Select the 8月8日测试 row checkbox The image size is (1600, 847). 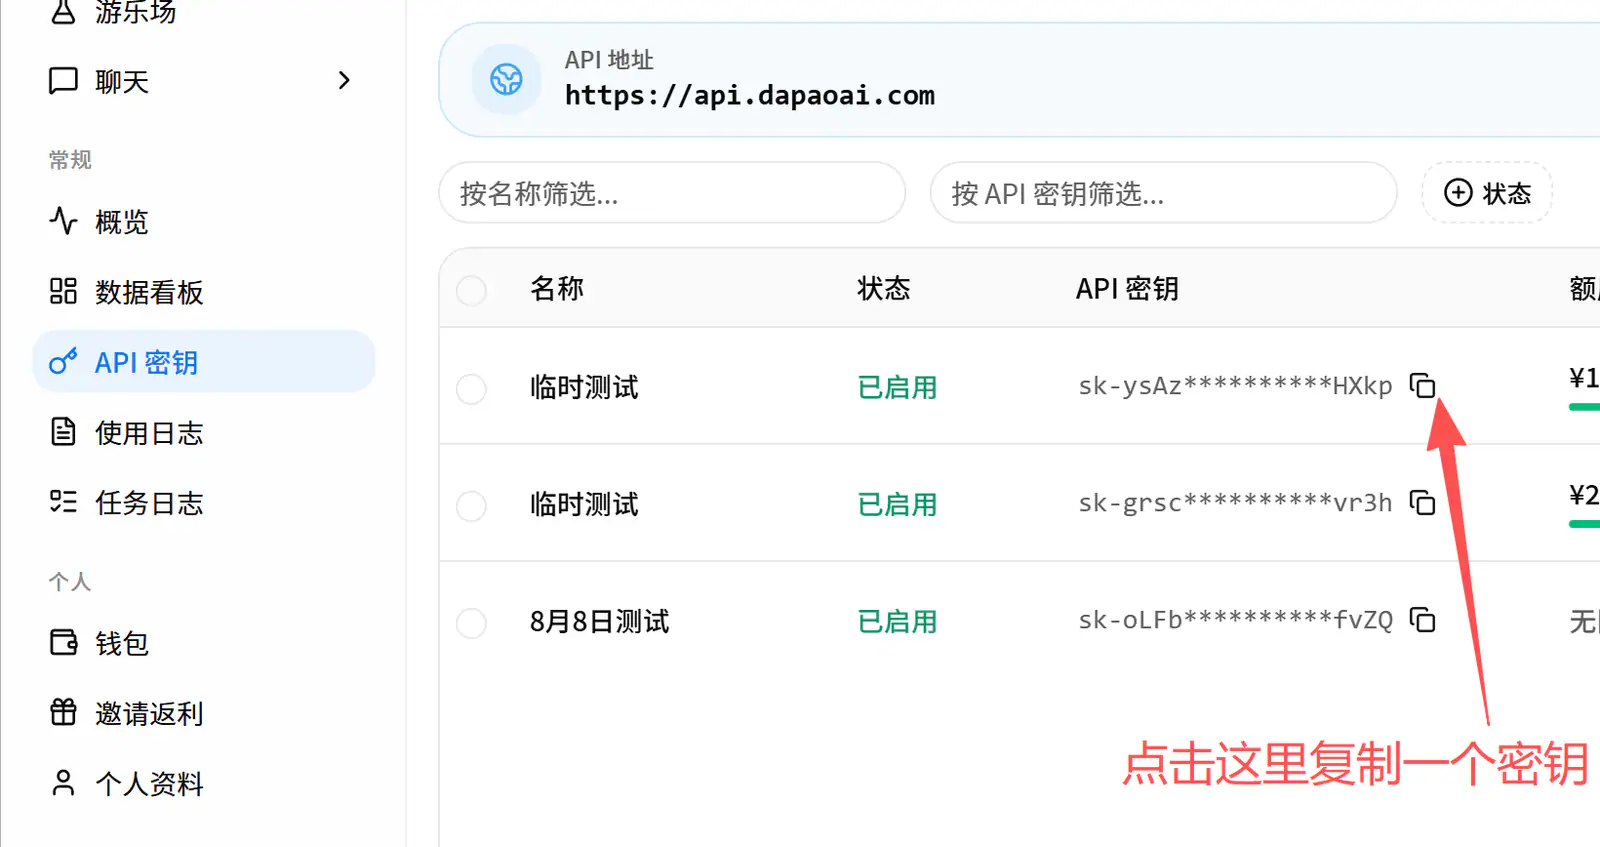click(471, 623)
